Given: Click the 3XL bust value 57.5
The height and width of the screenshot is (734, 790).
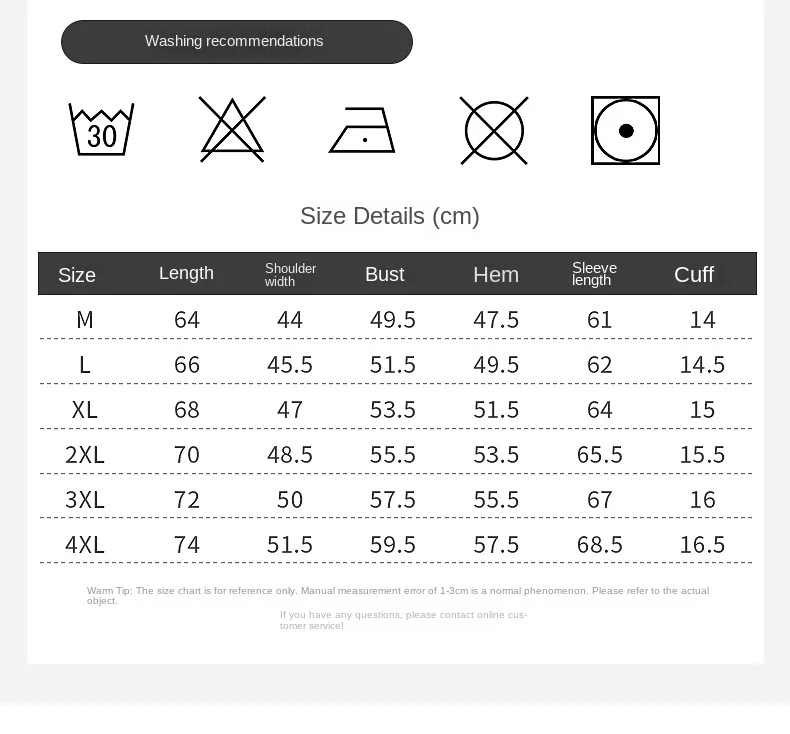Looking at the screenshot, I should [x=393, y=500].
